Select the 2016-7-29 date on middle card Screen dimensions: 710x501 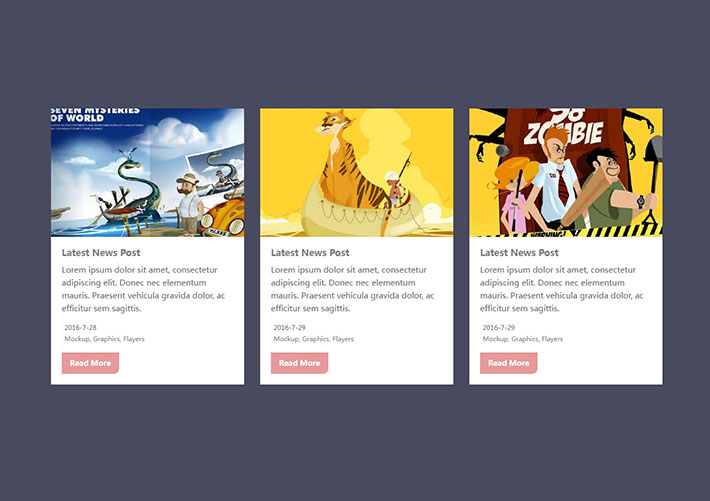pyautogui.click(x=289, y=327)
